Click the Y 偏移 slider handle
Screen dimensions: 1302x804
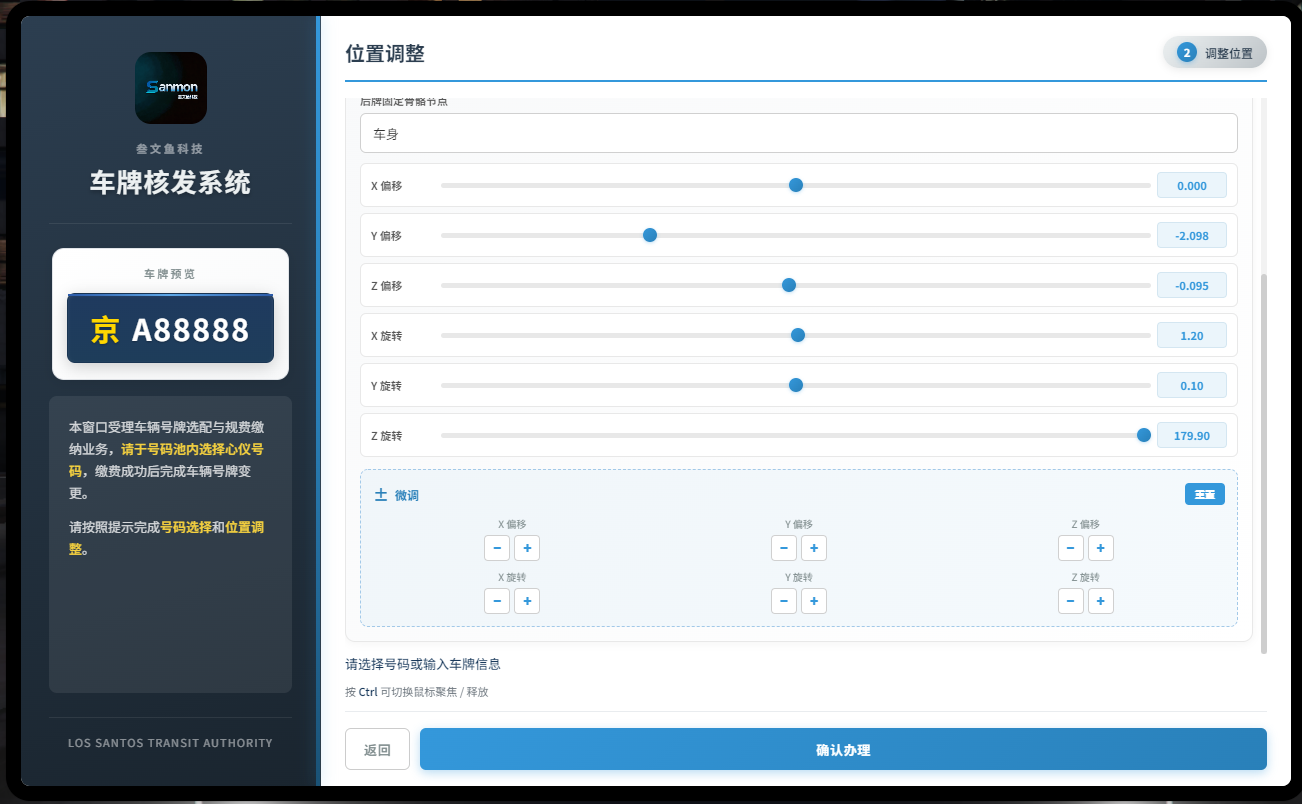pyautogui.click(x=650, y=235)
